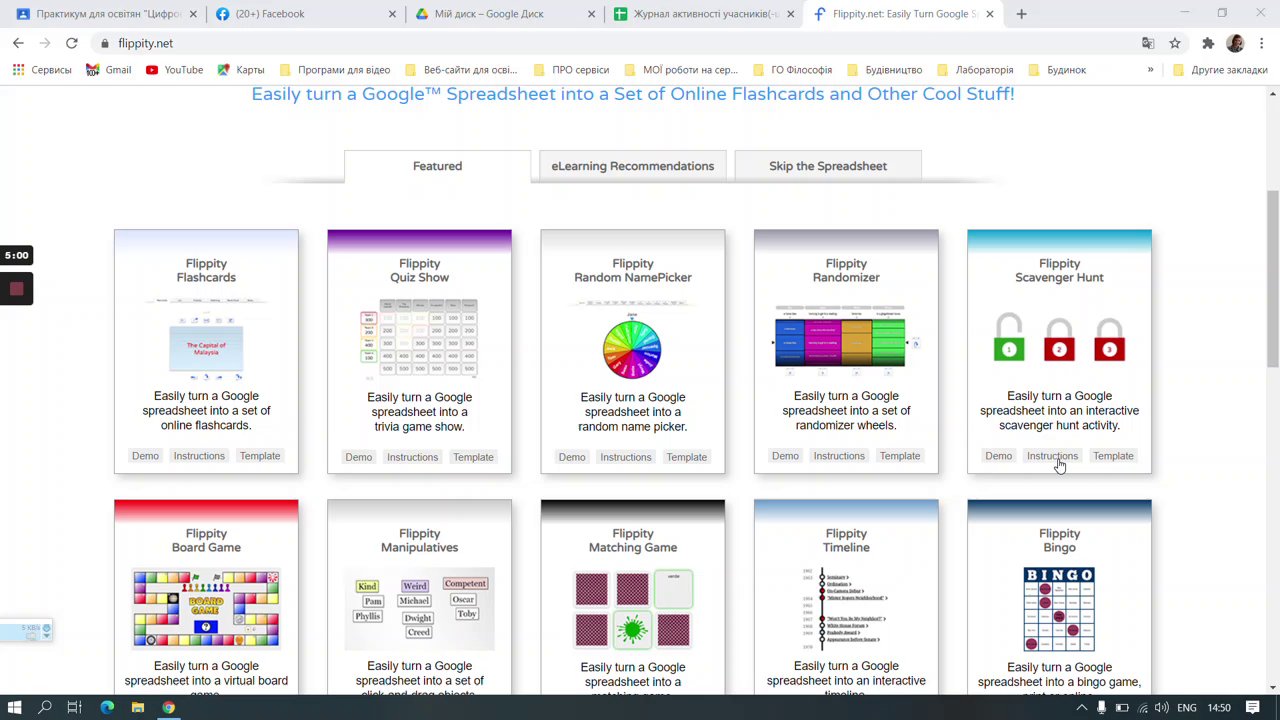Show hidden system tray icons
Viewport: 1280px width, 720px height.
pyautogui.click(x=1081, y=707)
